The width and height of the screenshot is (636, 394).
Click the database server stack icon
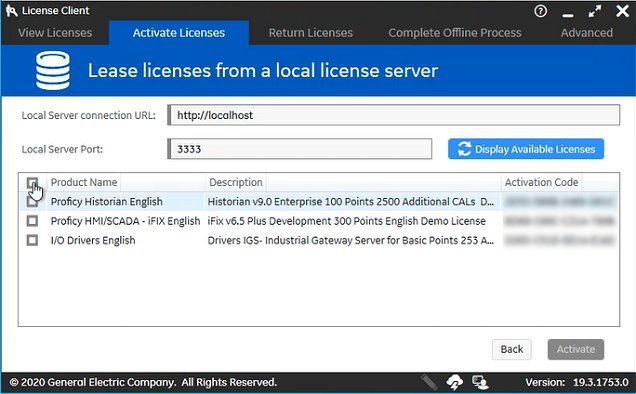pyautogui.click(x=53, y=70)
